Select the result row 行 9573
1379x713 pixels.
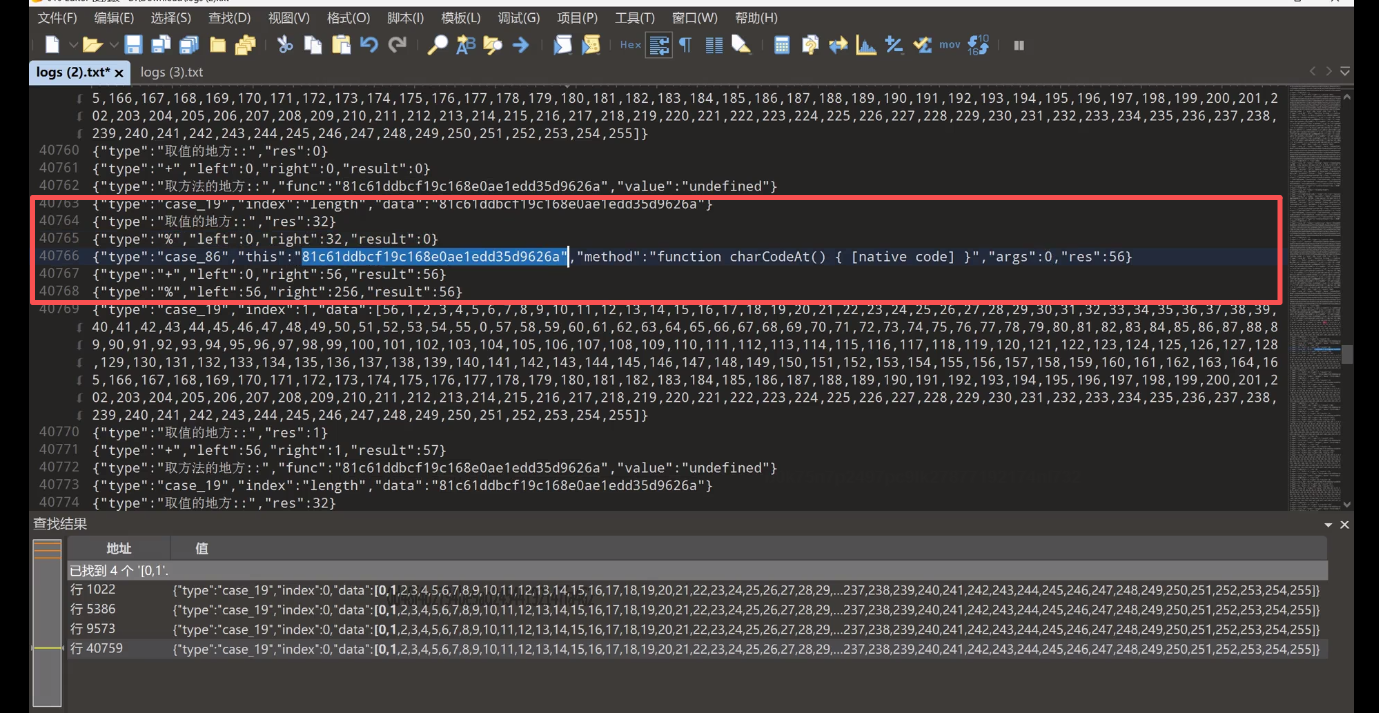[x=697, y=629]
